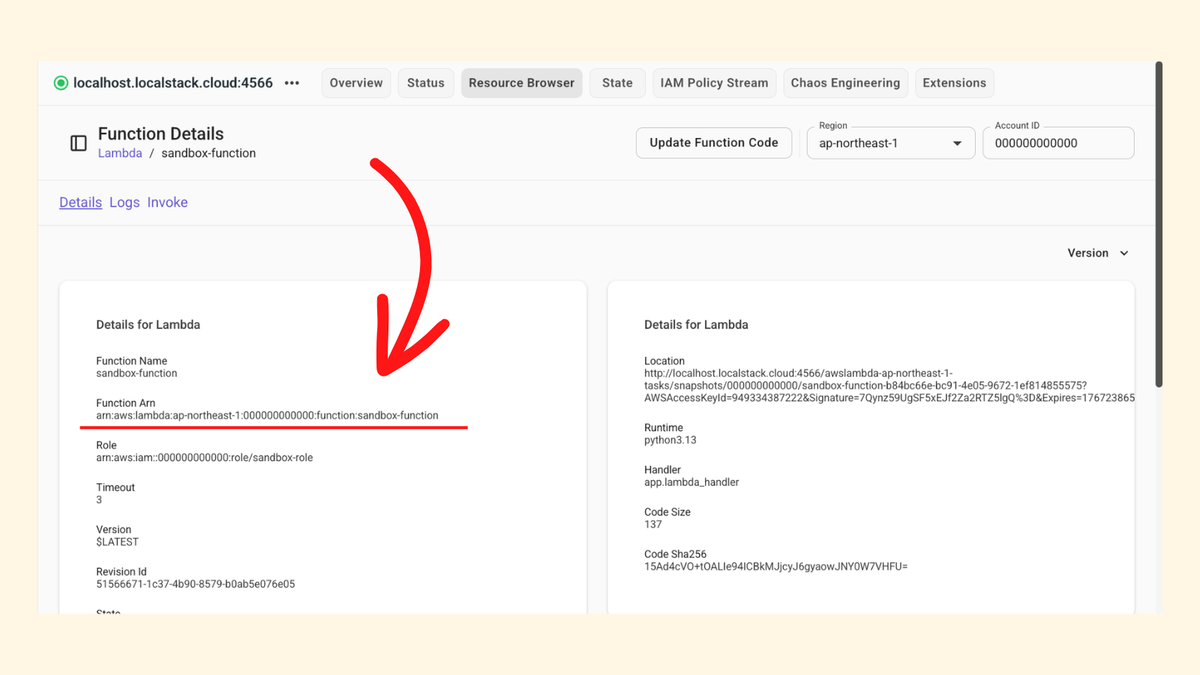Follow the Lambda breadcrumb link
This screenshot has width=1200, height=675.
[x=120, y=153]
